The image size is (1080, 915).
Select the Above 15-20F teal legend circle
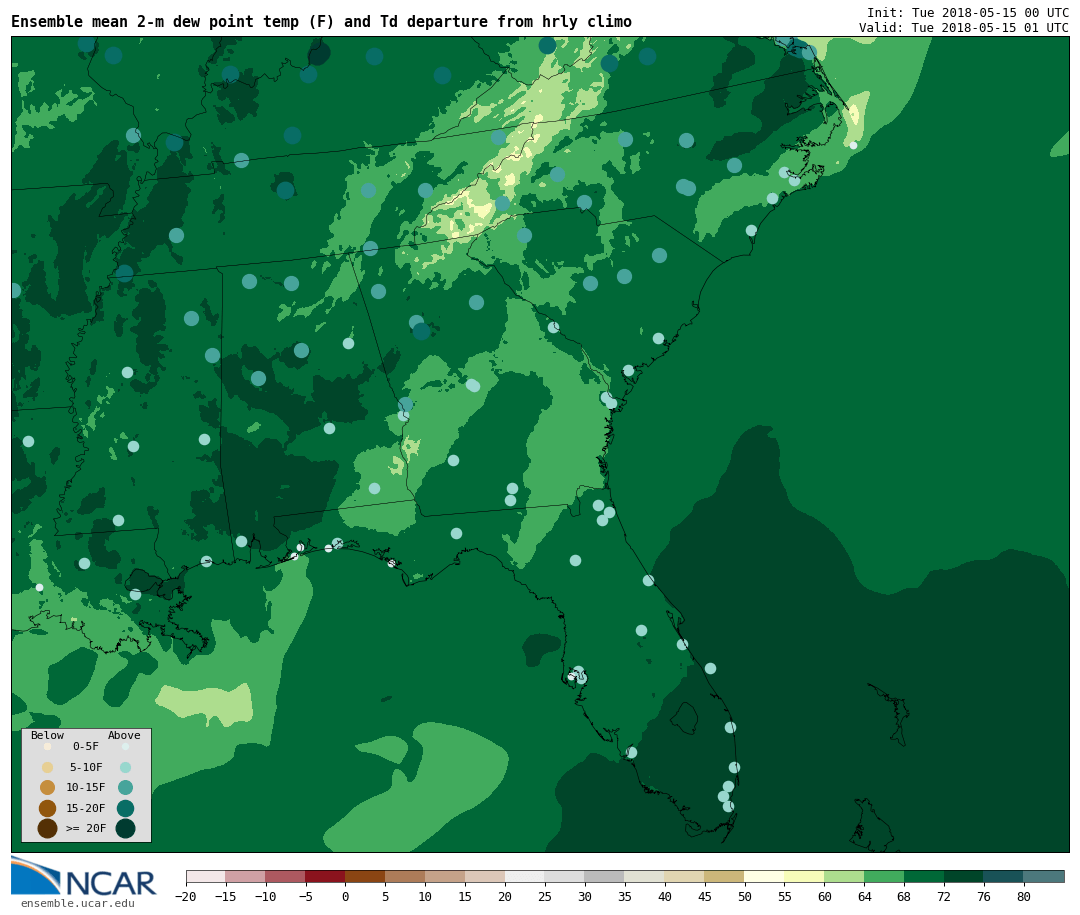coord(125,808)
